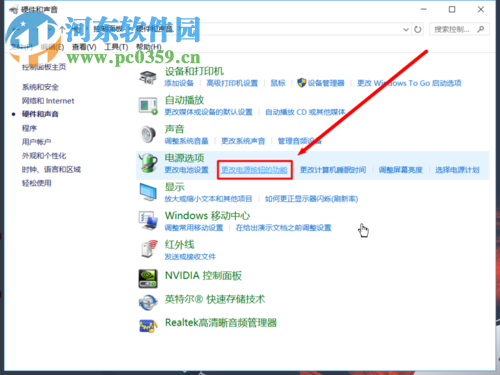Viewport: 500px width, 375px height.
Task: Open the Sound speaker icon
Action: [148, 134]
